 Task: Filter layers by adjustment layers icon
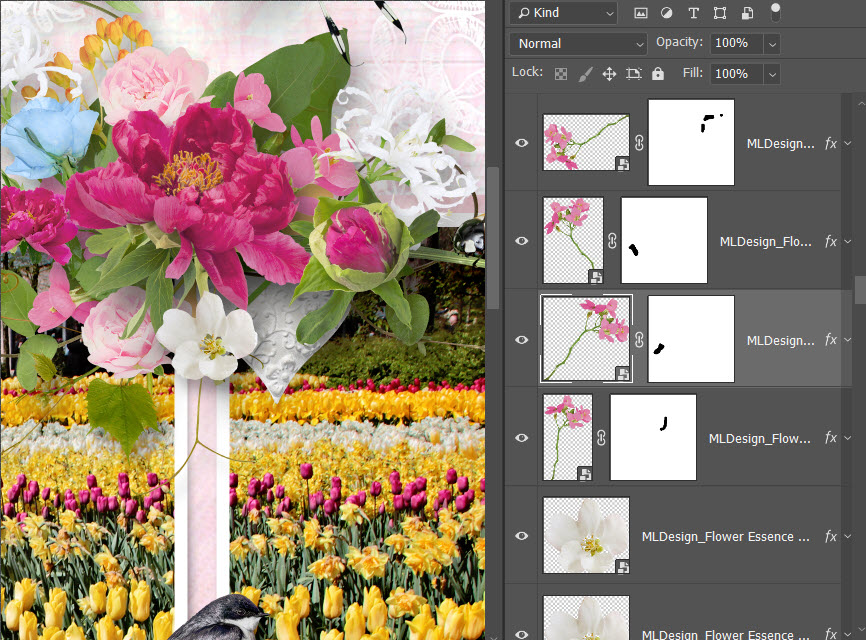pyautogui.click(x=667, y=13)
